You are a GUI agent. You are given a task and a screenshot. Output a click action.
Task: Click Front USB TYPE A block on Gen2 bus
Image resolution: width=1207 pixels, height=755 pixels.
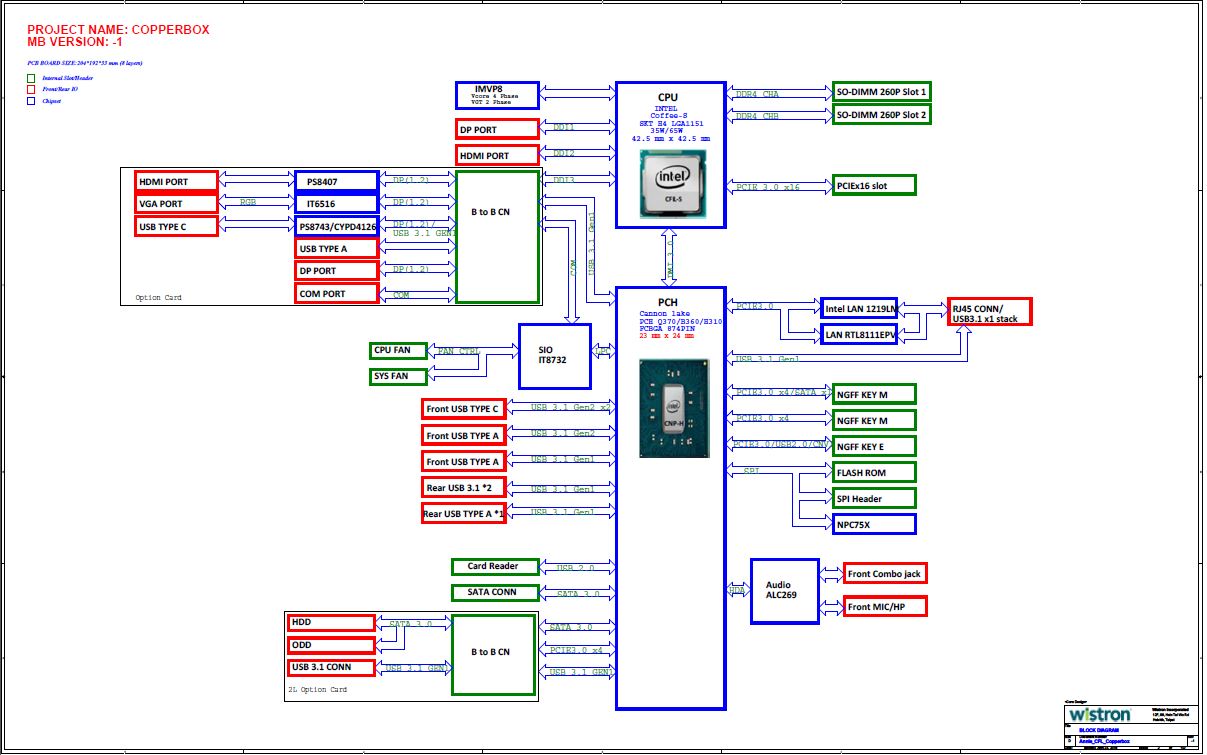[x=463, y=435]
